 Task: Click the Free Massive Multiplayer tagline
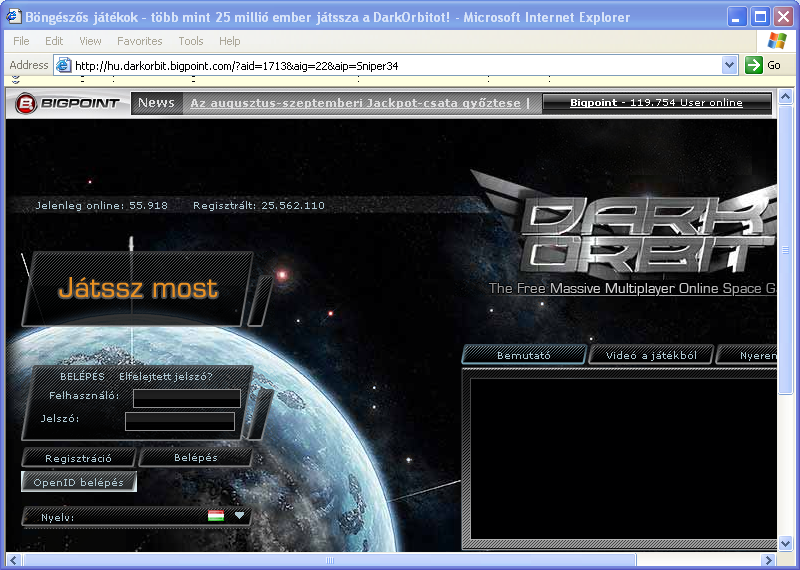[633, 288]
